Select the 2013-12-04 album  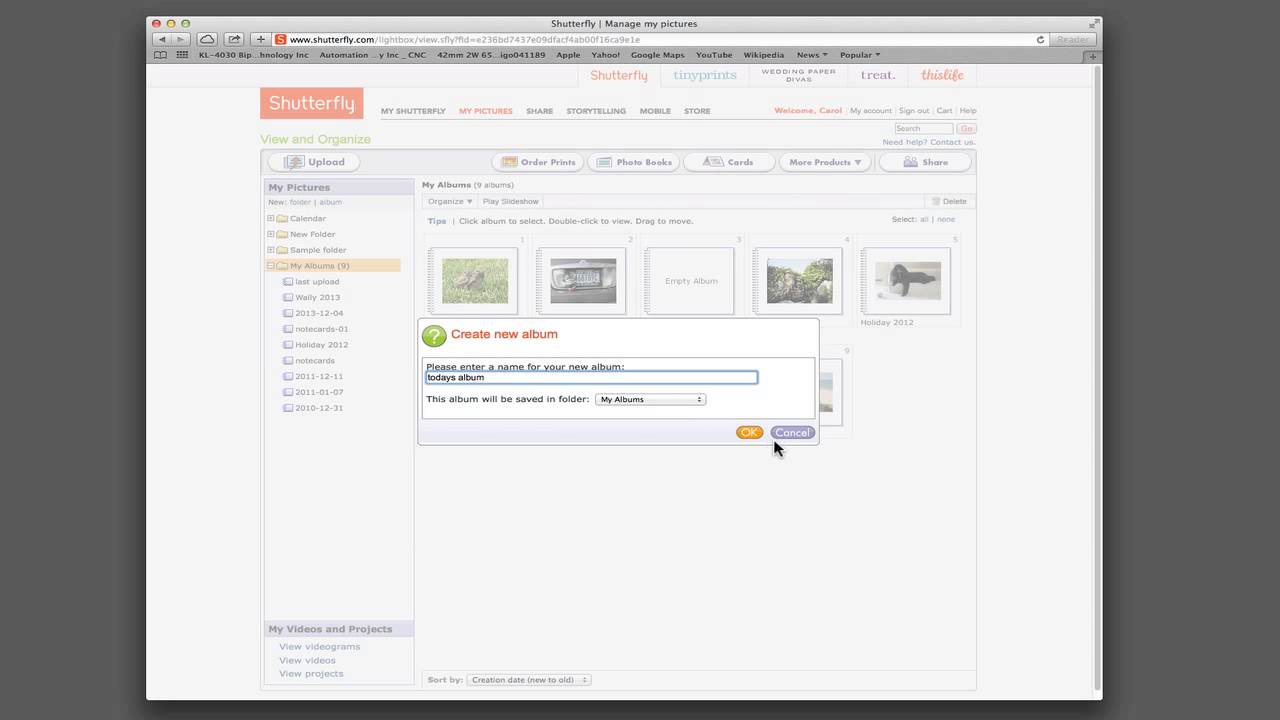click(319, 313)
